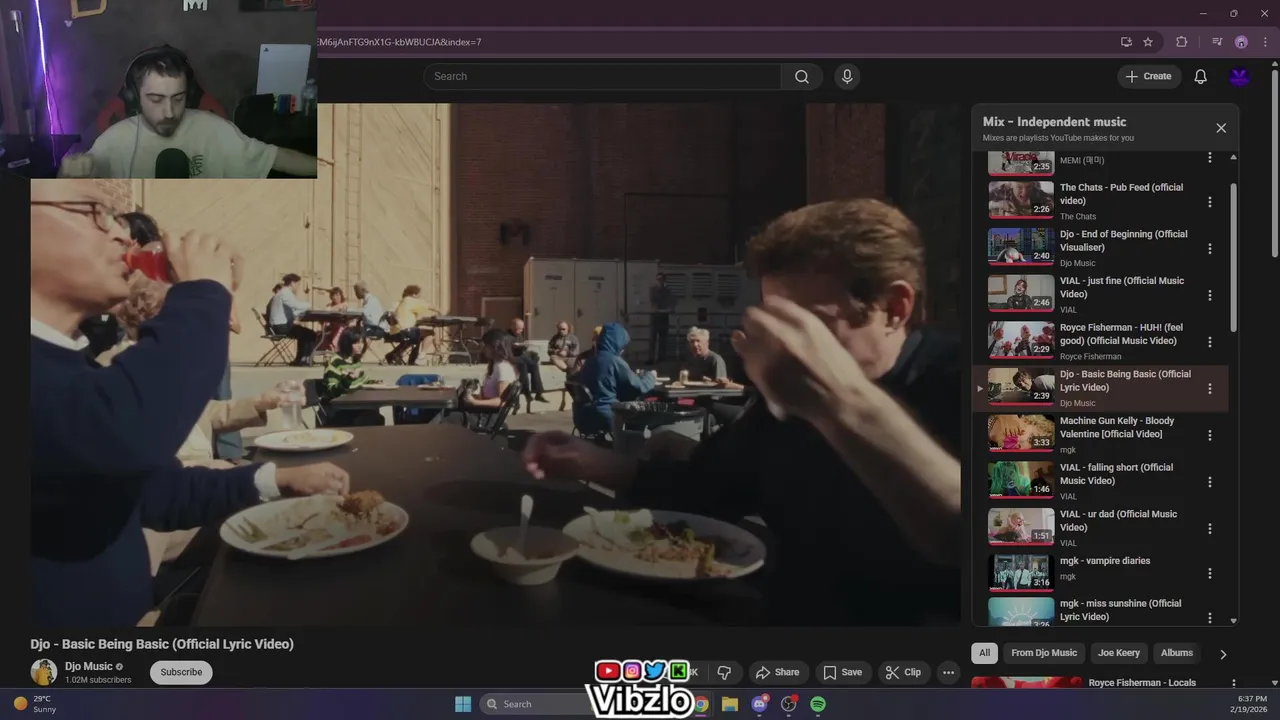The width and height of the screenshot is (1280, 720).
Task: Click the install app icon in address bar
Action: pos(1126,42)
